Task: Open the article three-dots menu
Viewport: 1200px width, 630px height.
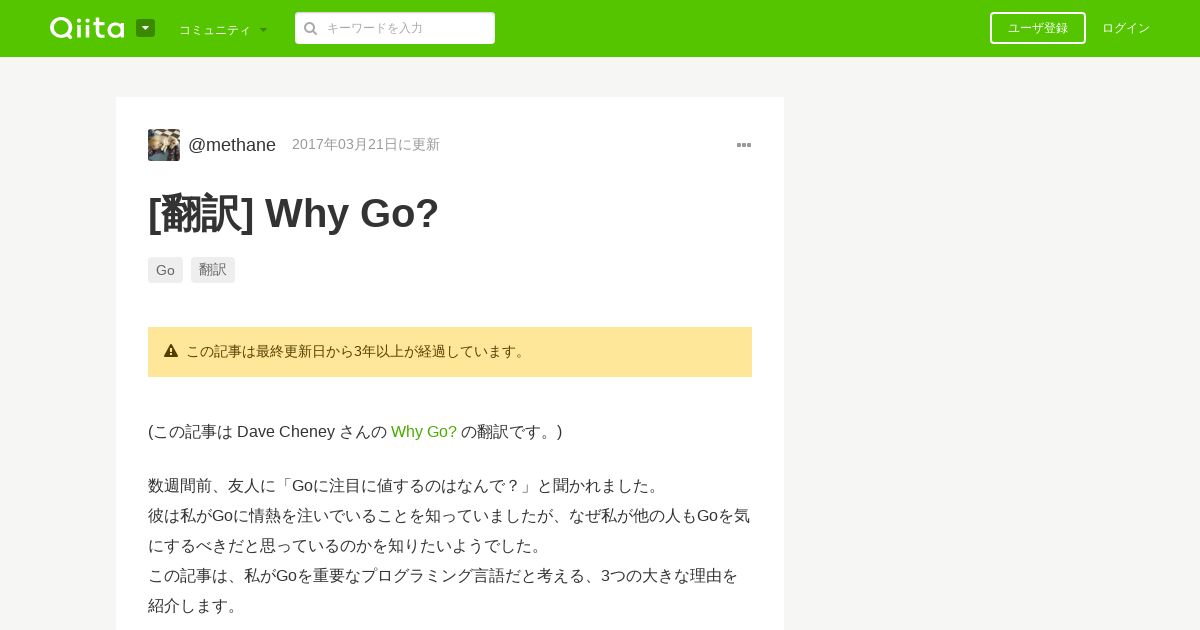Action: 744,145
